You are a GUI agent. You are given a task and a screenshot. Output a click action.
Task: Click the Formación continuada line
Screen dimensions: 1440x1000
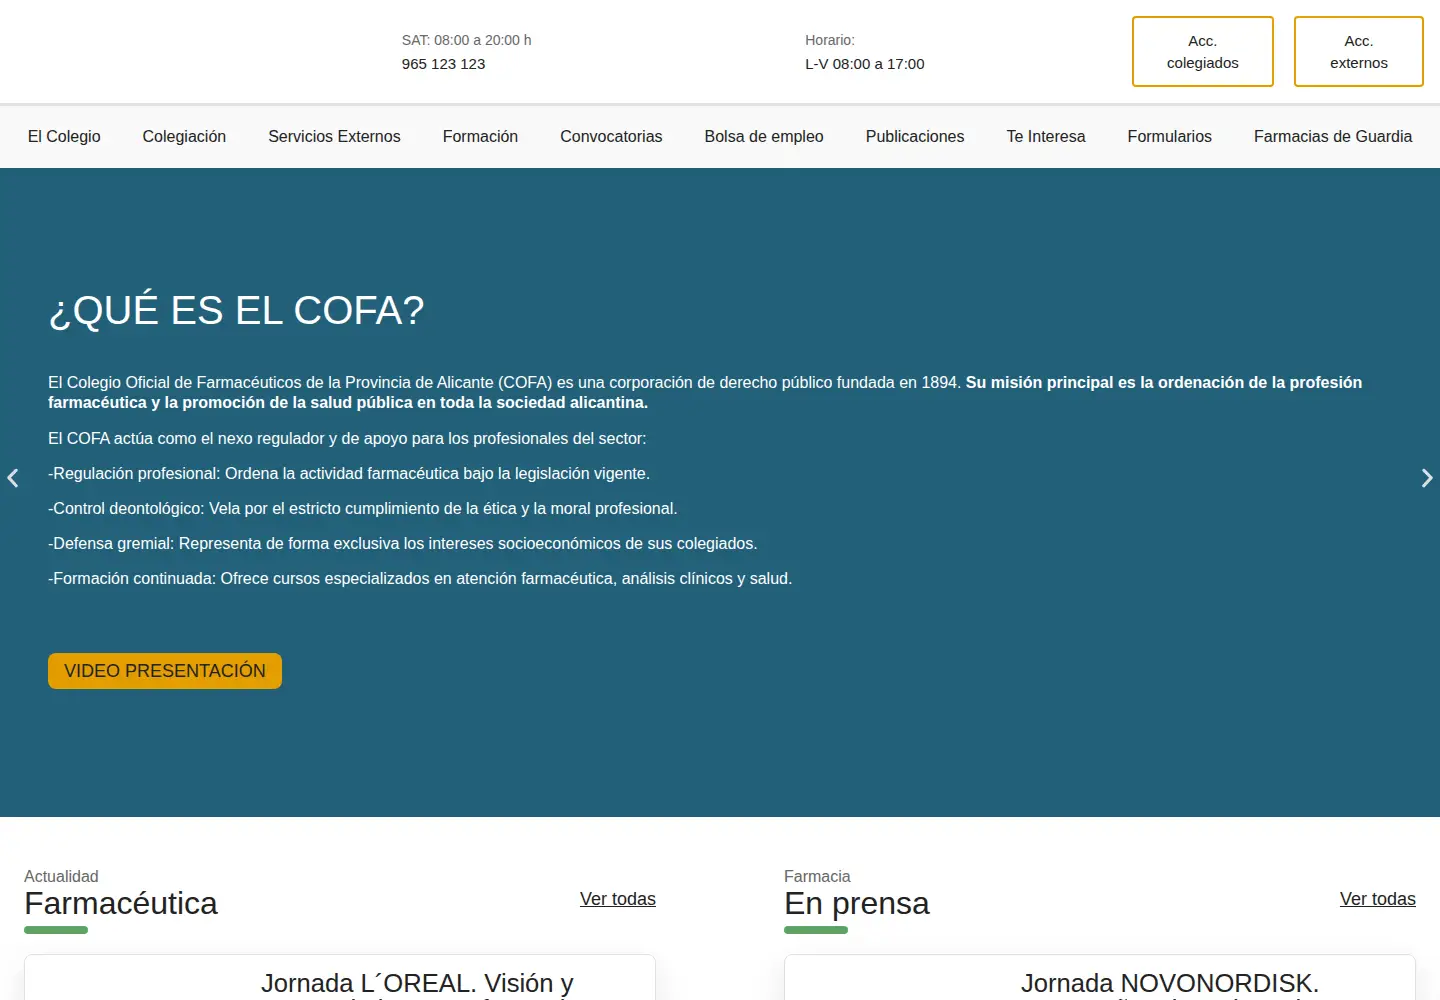420,579
